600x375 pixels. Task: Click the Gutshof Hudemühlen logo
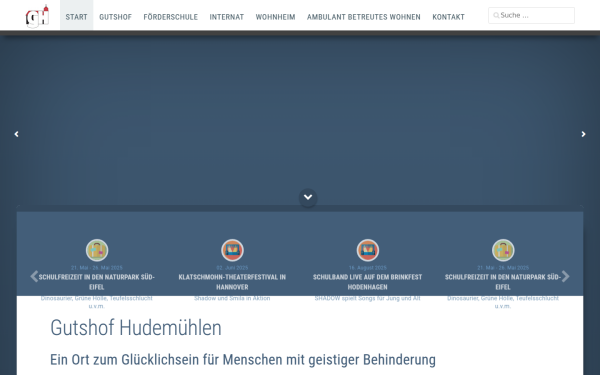[x=38, y=16]
